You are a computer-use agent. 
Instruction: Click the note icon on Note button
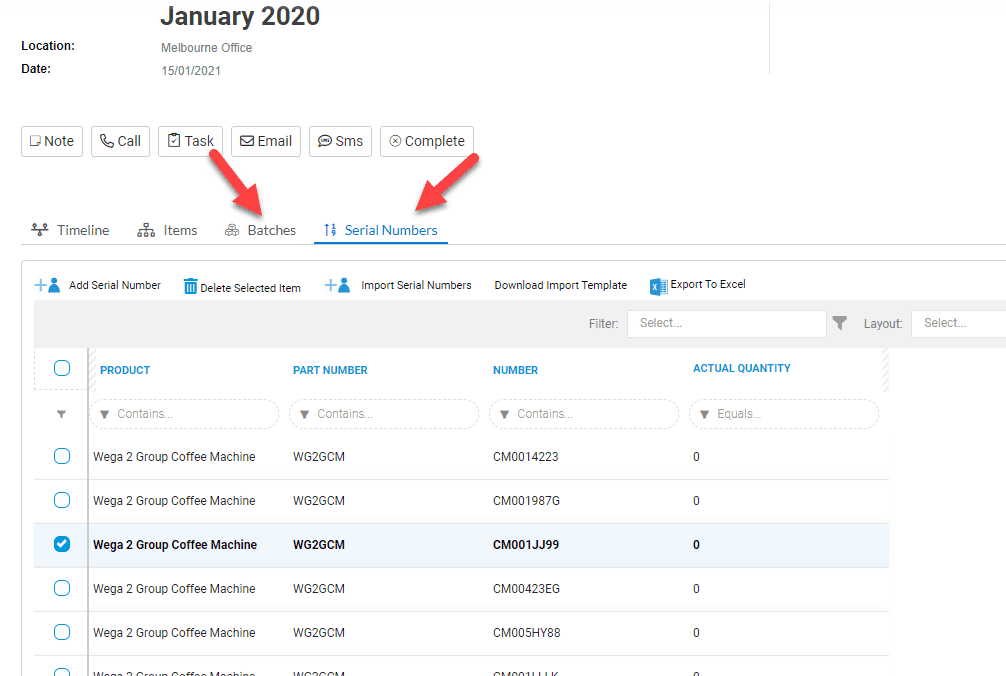click(35, 141)
